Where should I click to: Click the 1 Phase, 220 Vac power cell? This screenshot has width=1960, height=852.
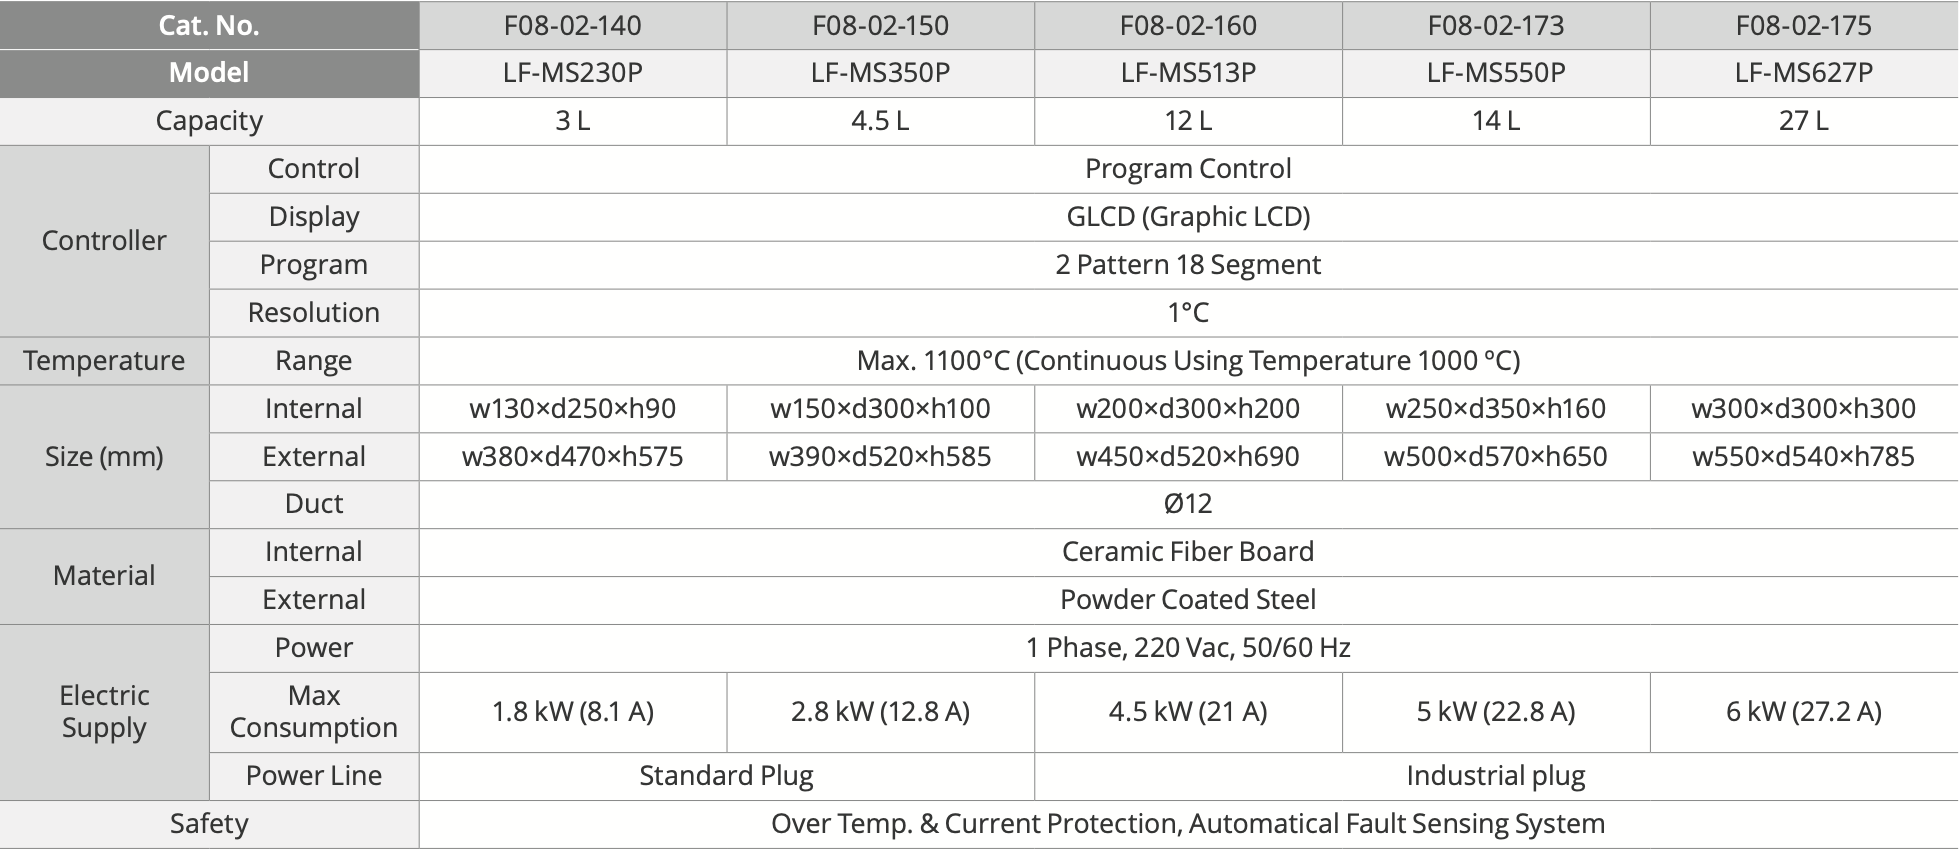(1188, 648)
